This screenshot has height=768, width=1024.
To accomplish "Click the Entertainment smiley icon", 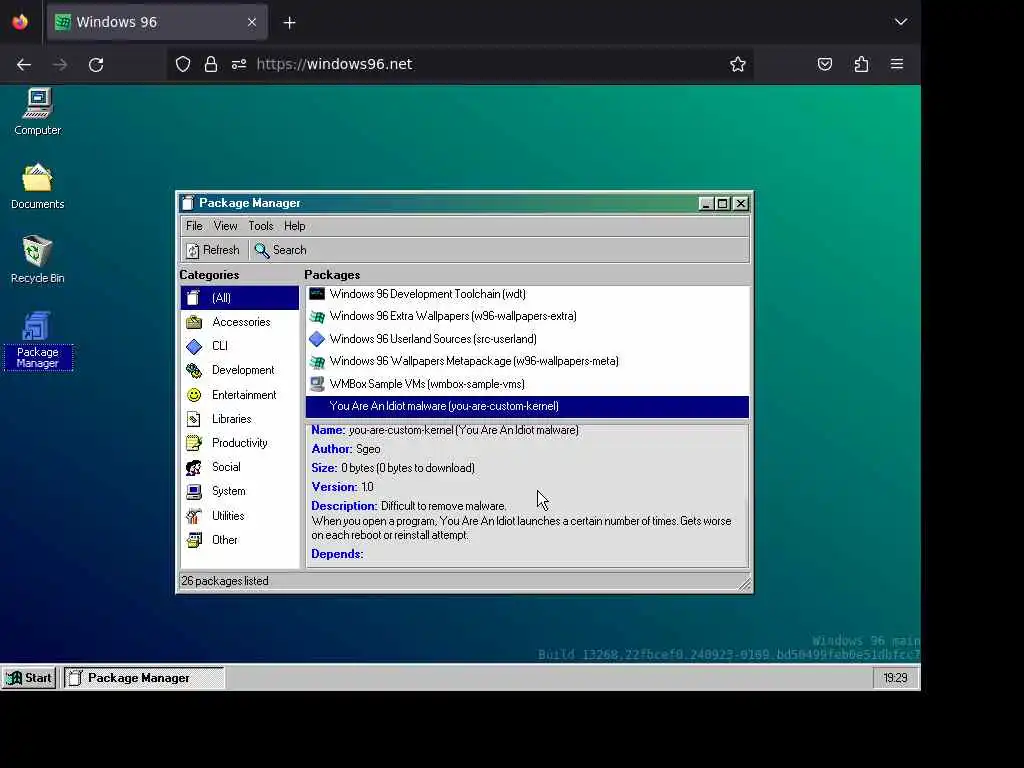I will pyautogui.click(x=194, y=395).
